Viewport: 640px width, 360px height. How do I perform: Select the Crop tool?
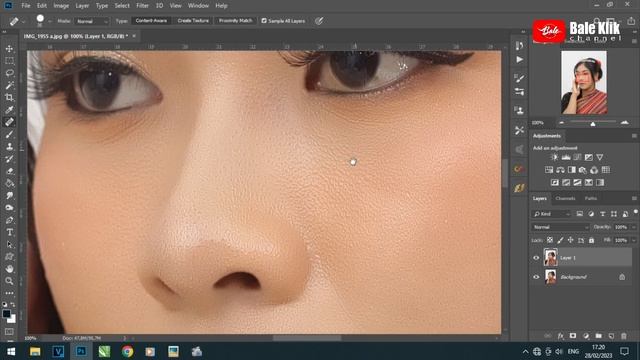[9, 98]
